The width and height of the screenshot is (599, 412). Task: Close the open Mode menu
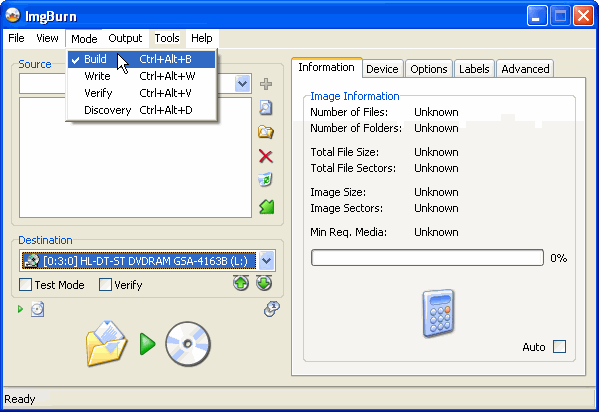(x=84, y=39)
